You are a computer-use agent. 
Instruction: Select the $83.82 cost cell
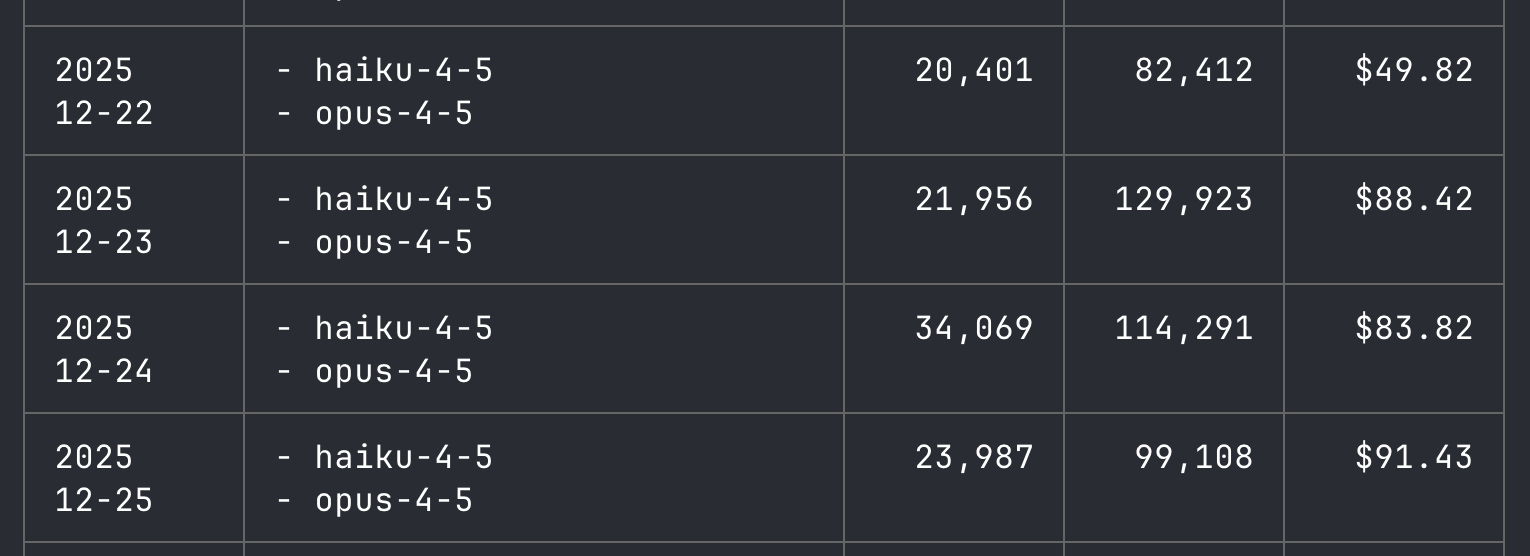pyautogui.click(x=1413, y=328)
